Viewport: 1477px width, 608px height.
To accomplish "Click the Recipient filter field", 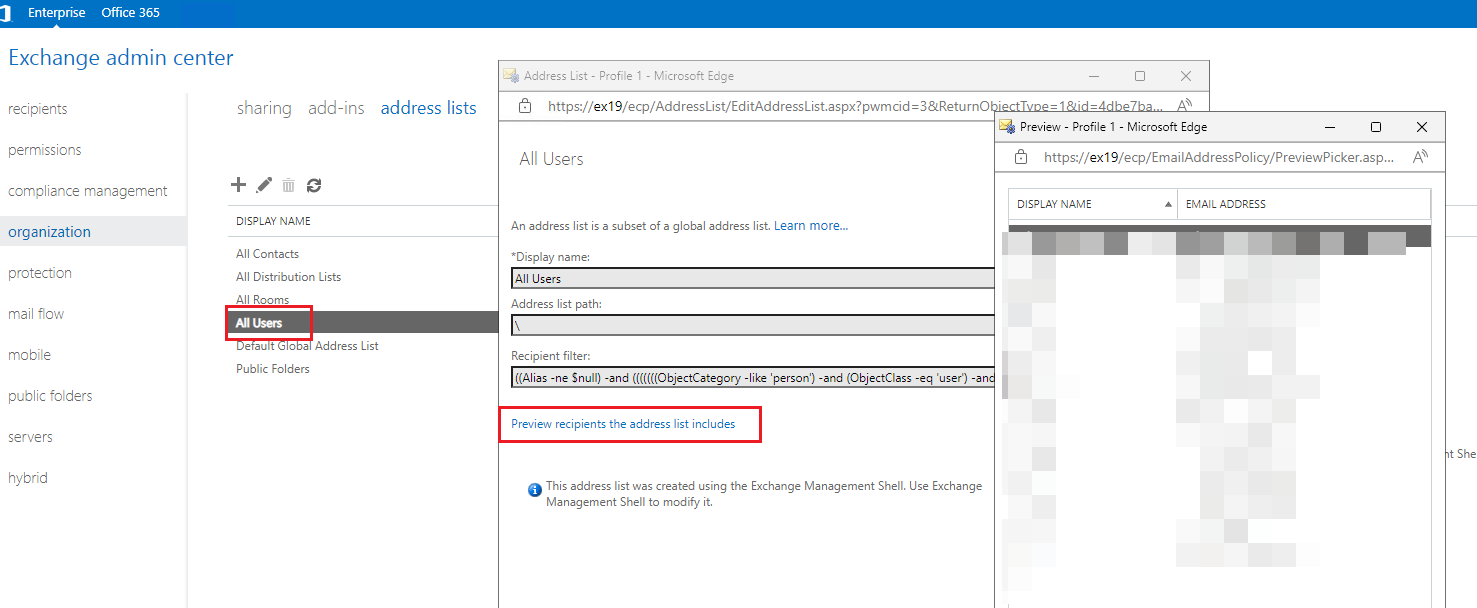I will 752,379.
